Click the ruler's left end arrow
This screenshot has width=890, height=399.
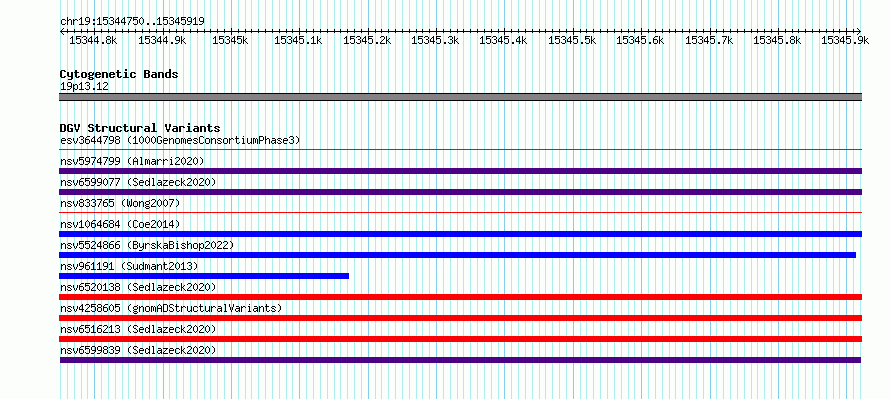[x=62, y=31]
